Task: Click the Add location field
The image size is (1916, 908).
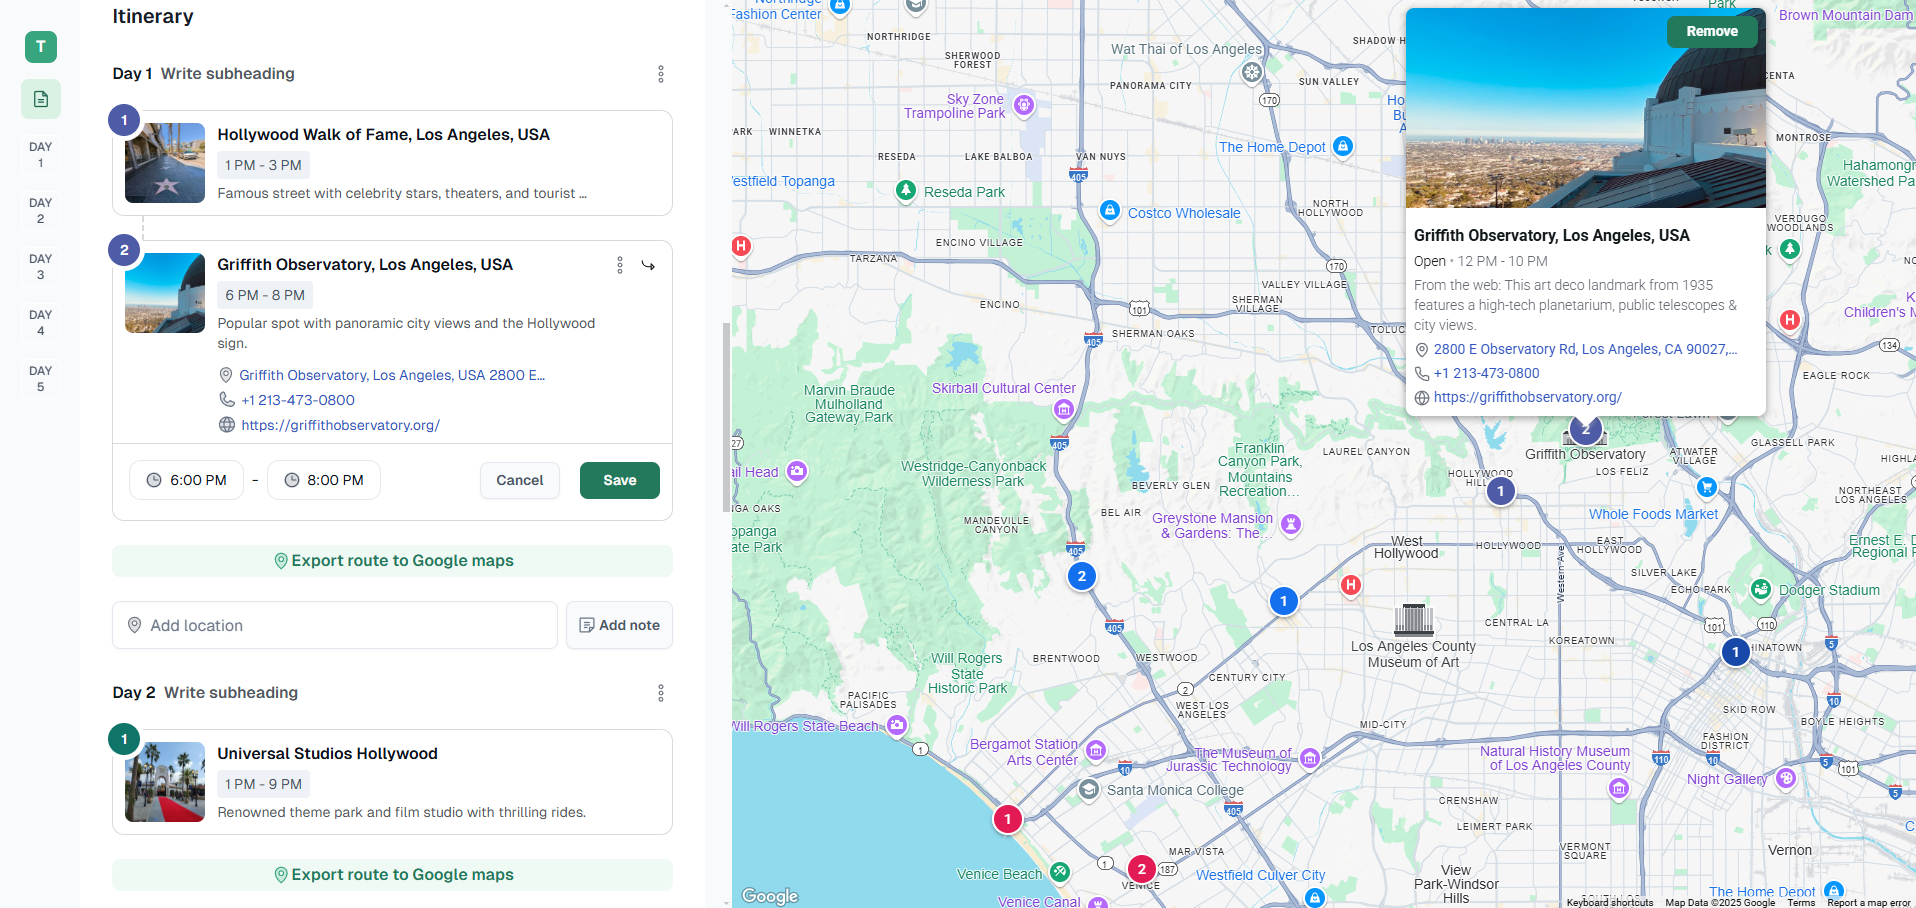Action: tap(334, 625)
